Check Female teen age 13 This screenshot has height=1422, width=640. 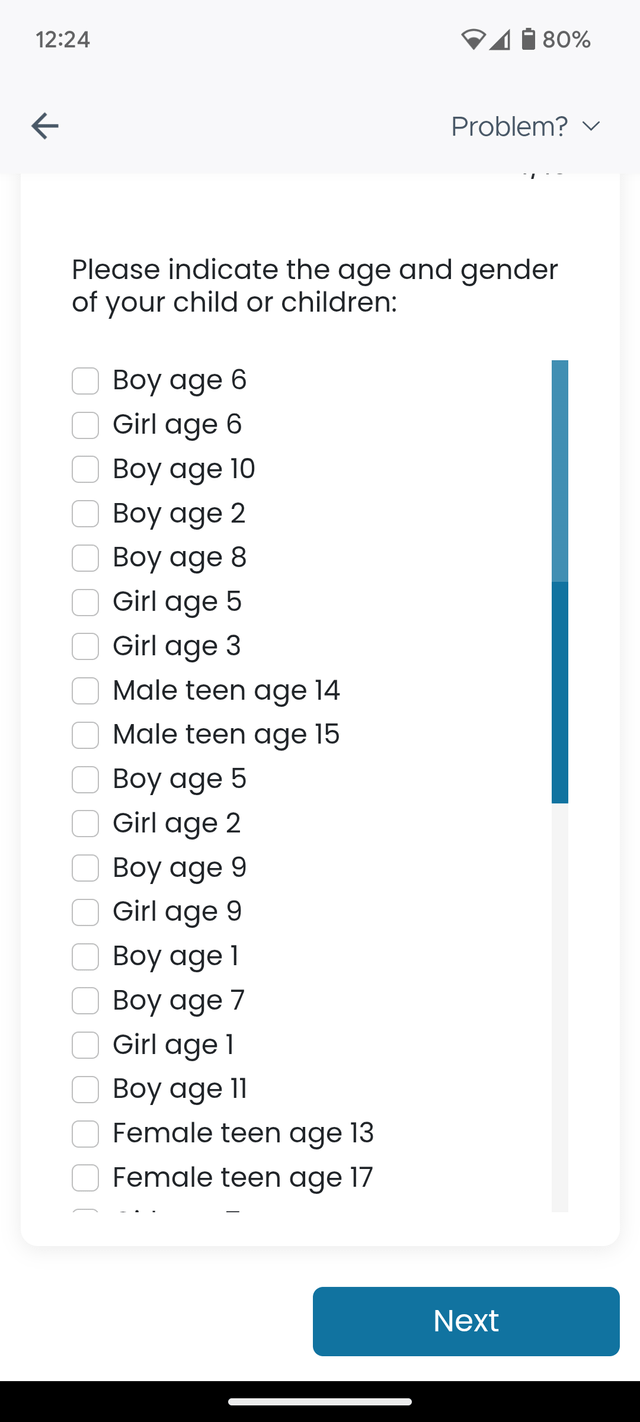(x=85, y=1133)
